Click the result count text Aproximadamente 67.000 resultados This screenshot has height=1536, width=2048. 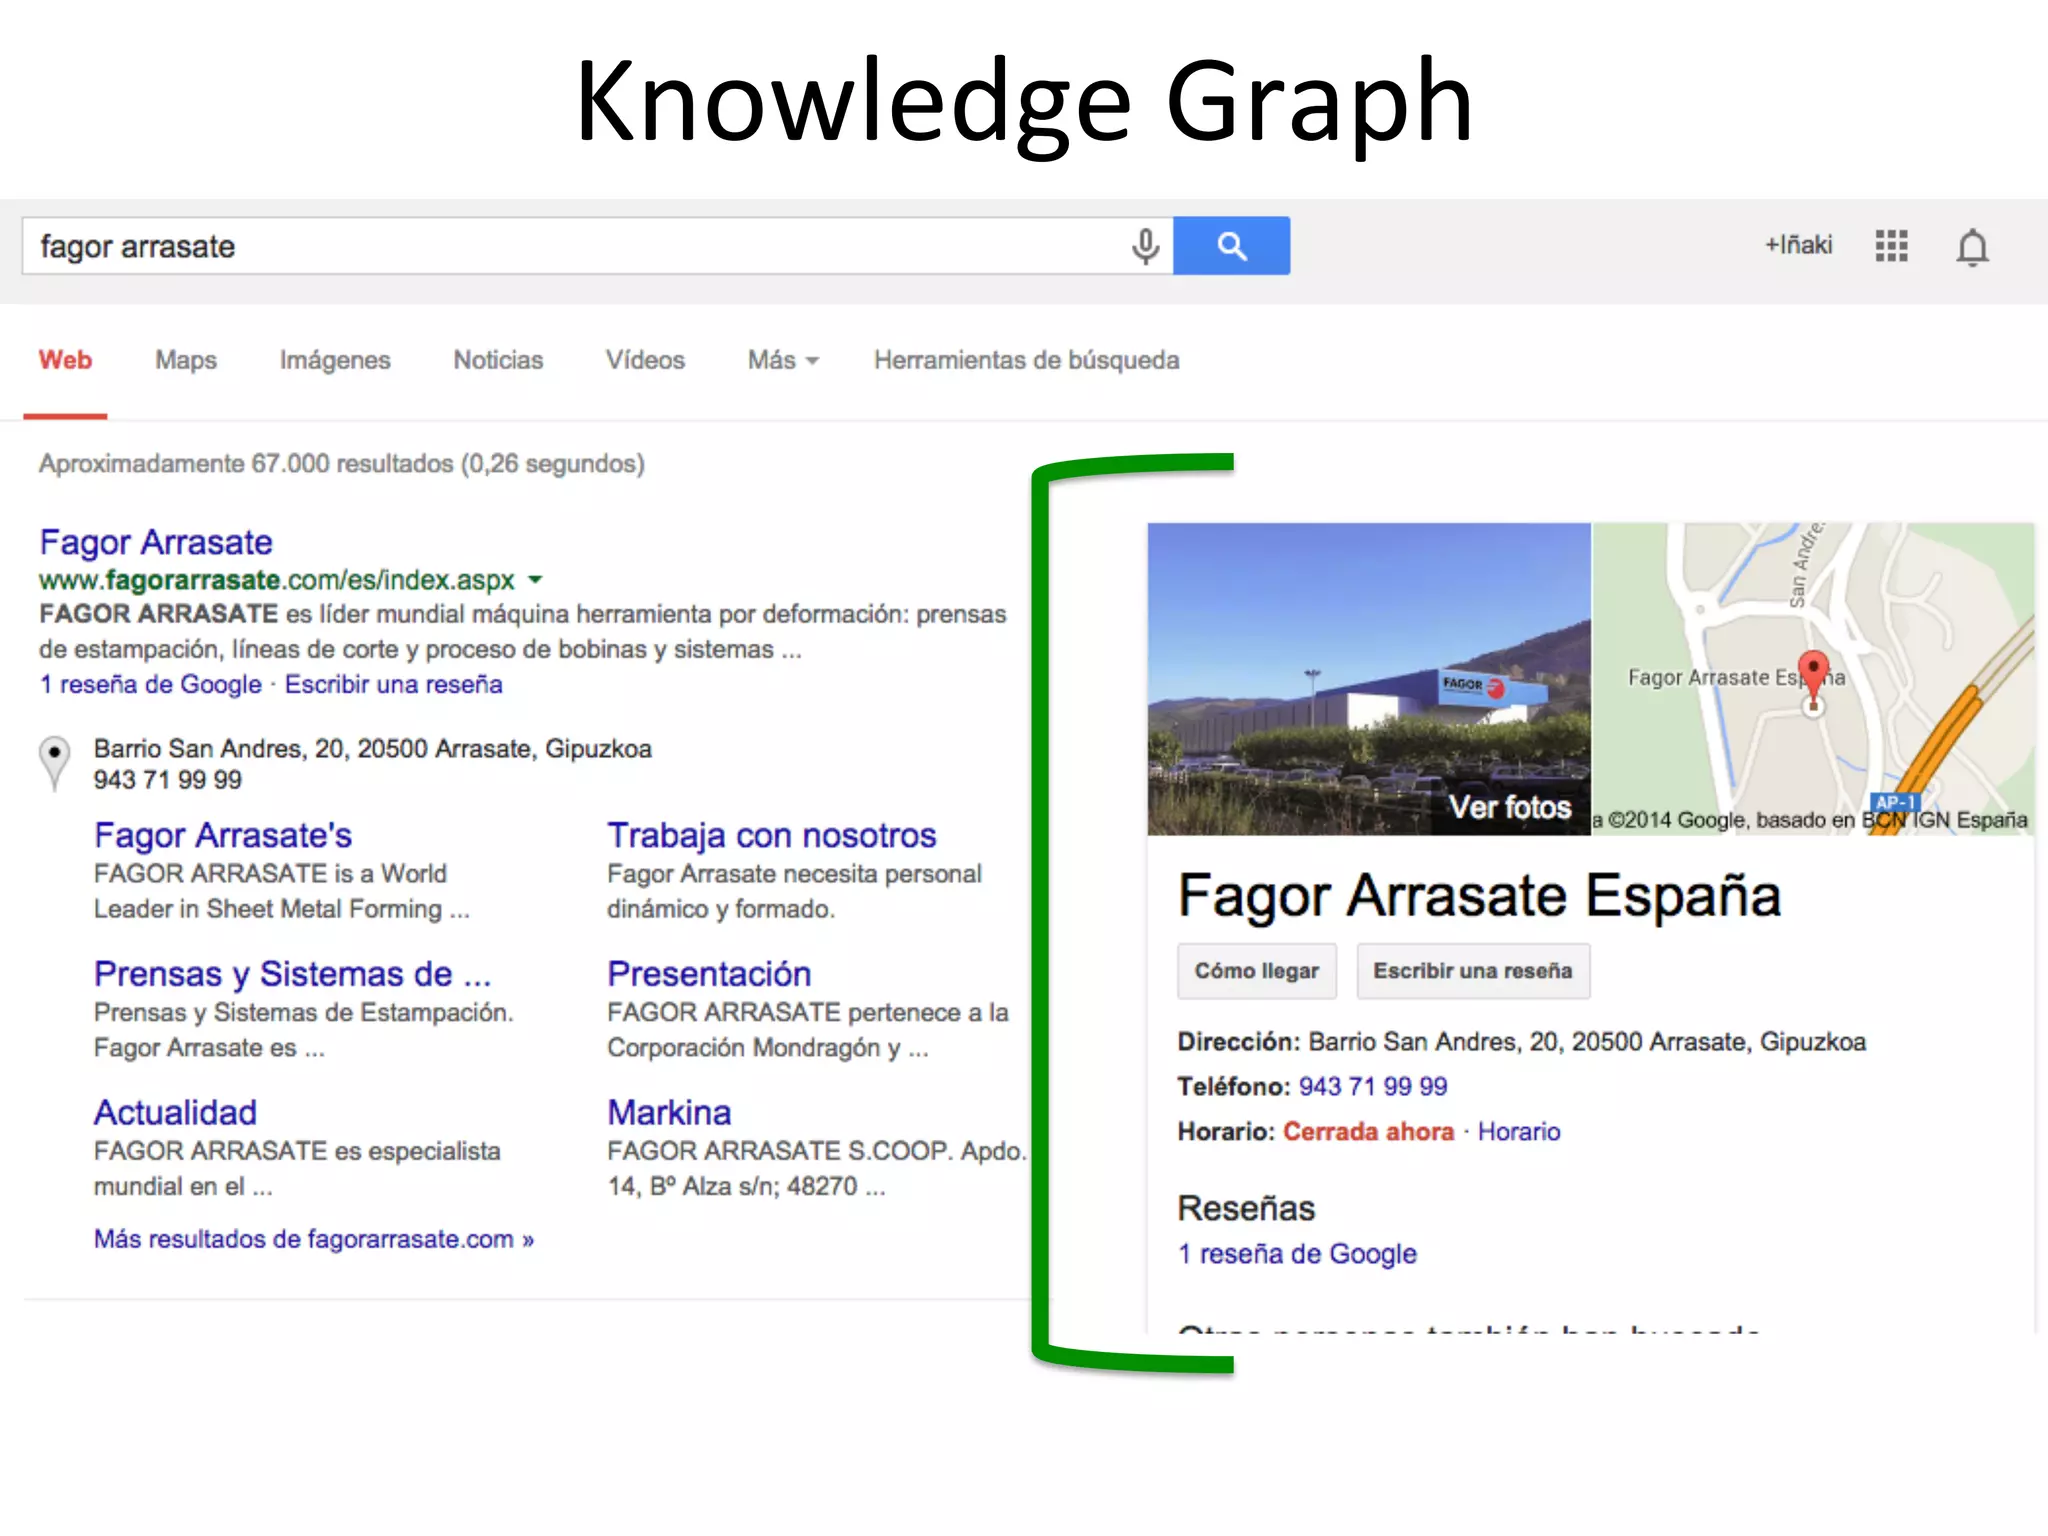(342, 464)
